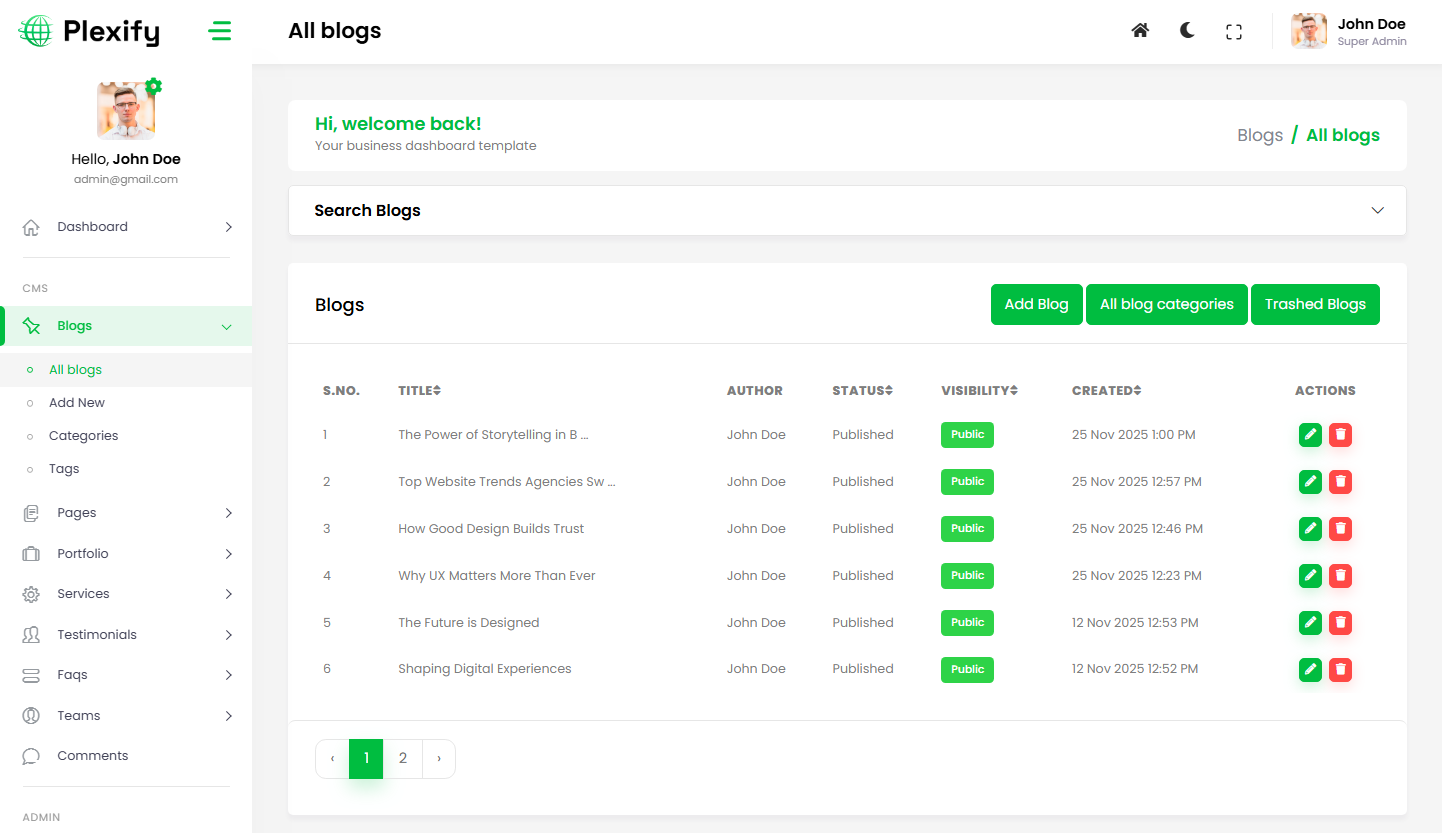Open Categories under Blogs submenu
Image resolution: width=1442 pixels, height=833 pixels.
pos(83,436)
